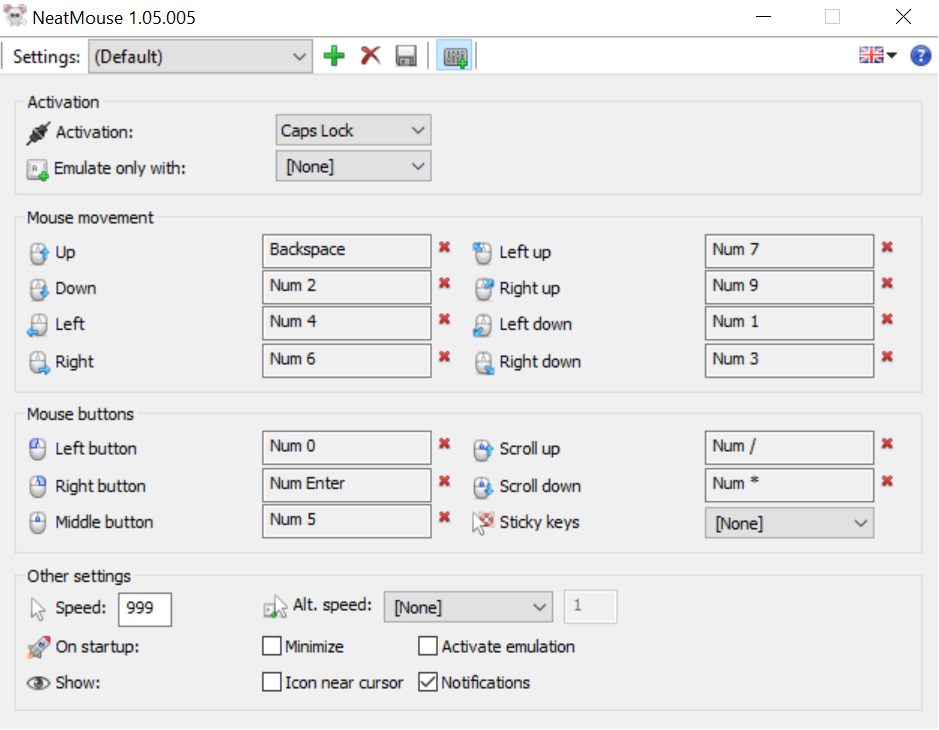Click the eye icon next to Show
Screen dimensions: 939x730
[38, 683]
